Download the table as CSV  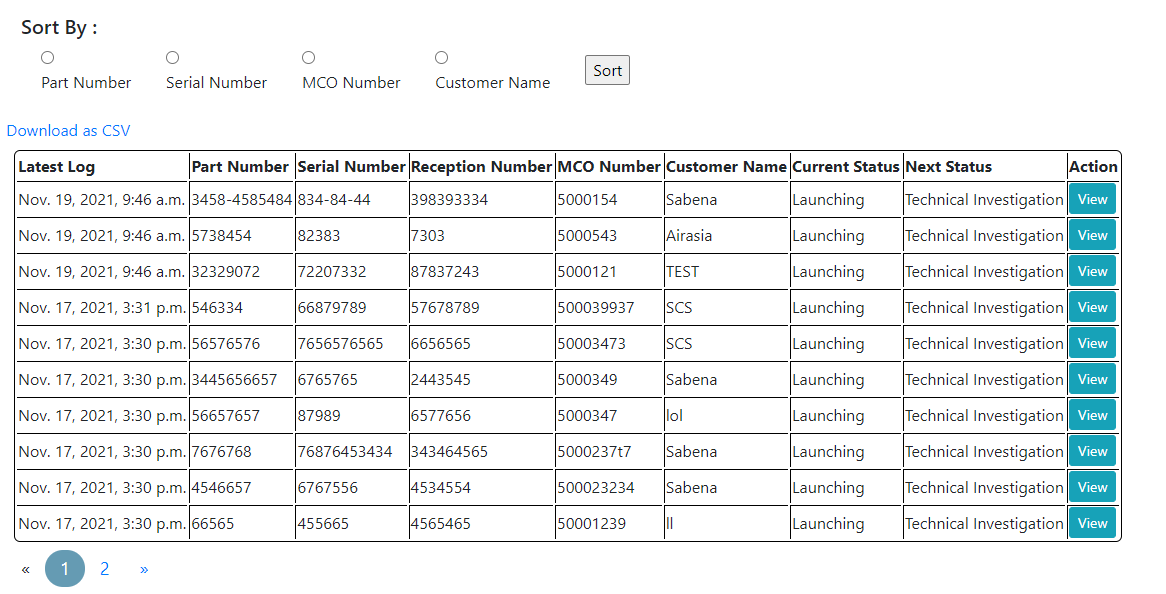coord(68,131)
